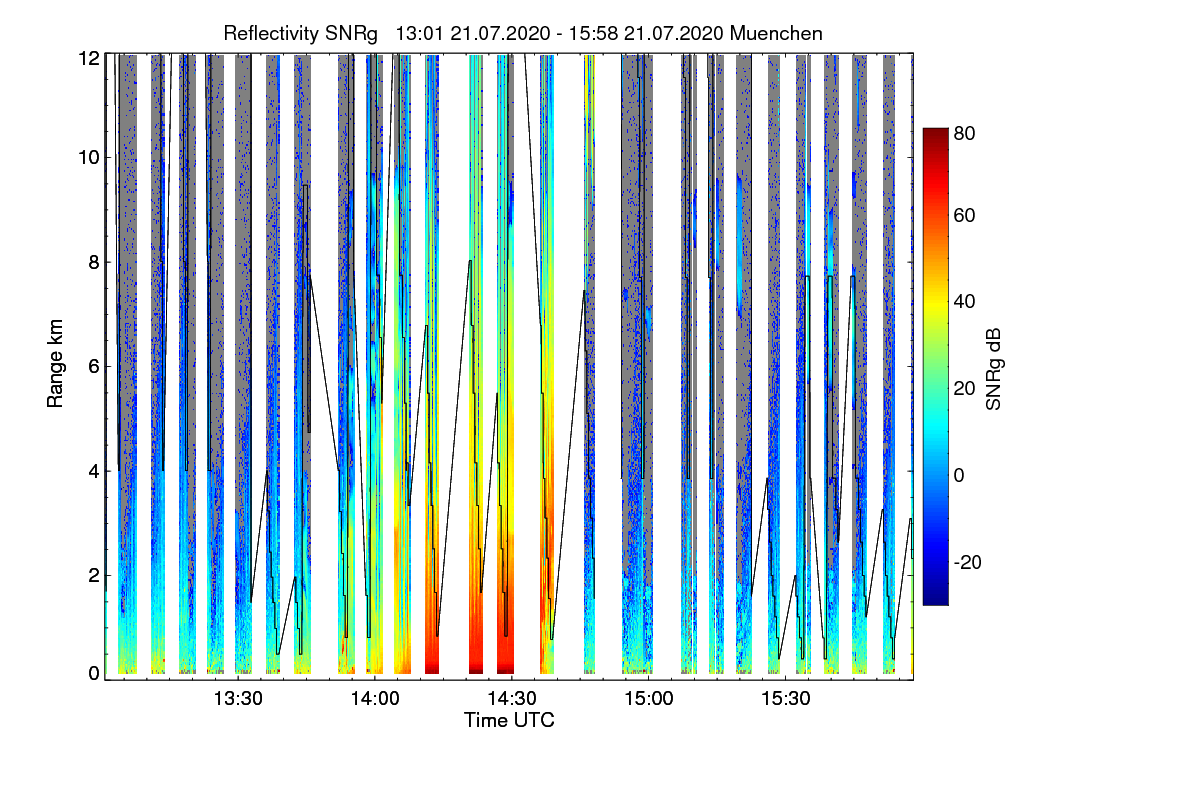
Task: Click the dark blue bottom of colorbar
Action: point(934,597)
